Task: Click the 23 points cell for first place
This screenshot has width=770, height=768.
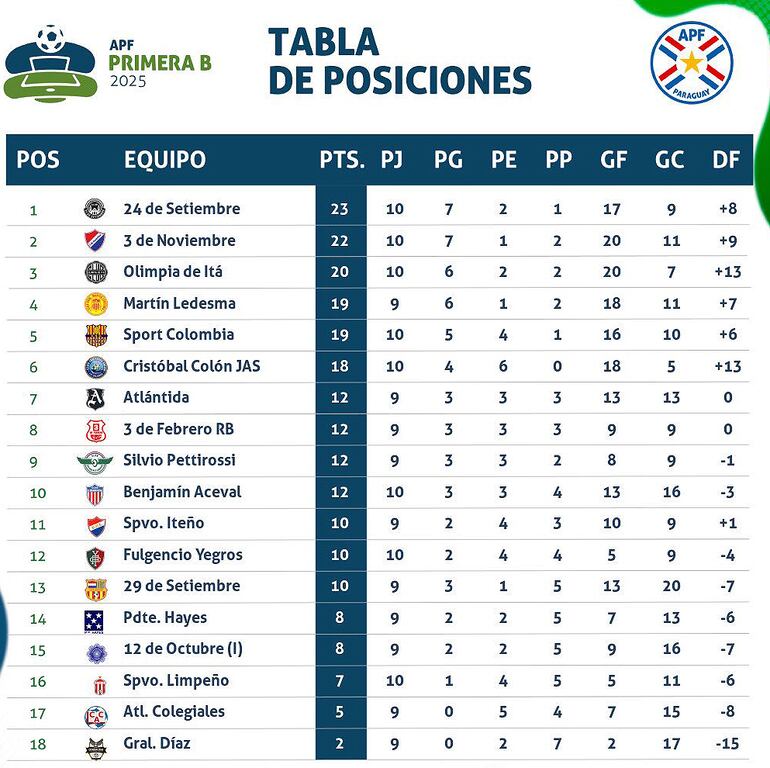Action: [340, 209]
